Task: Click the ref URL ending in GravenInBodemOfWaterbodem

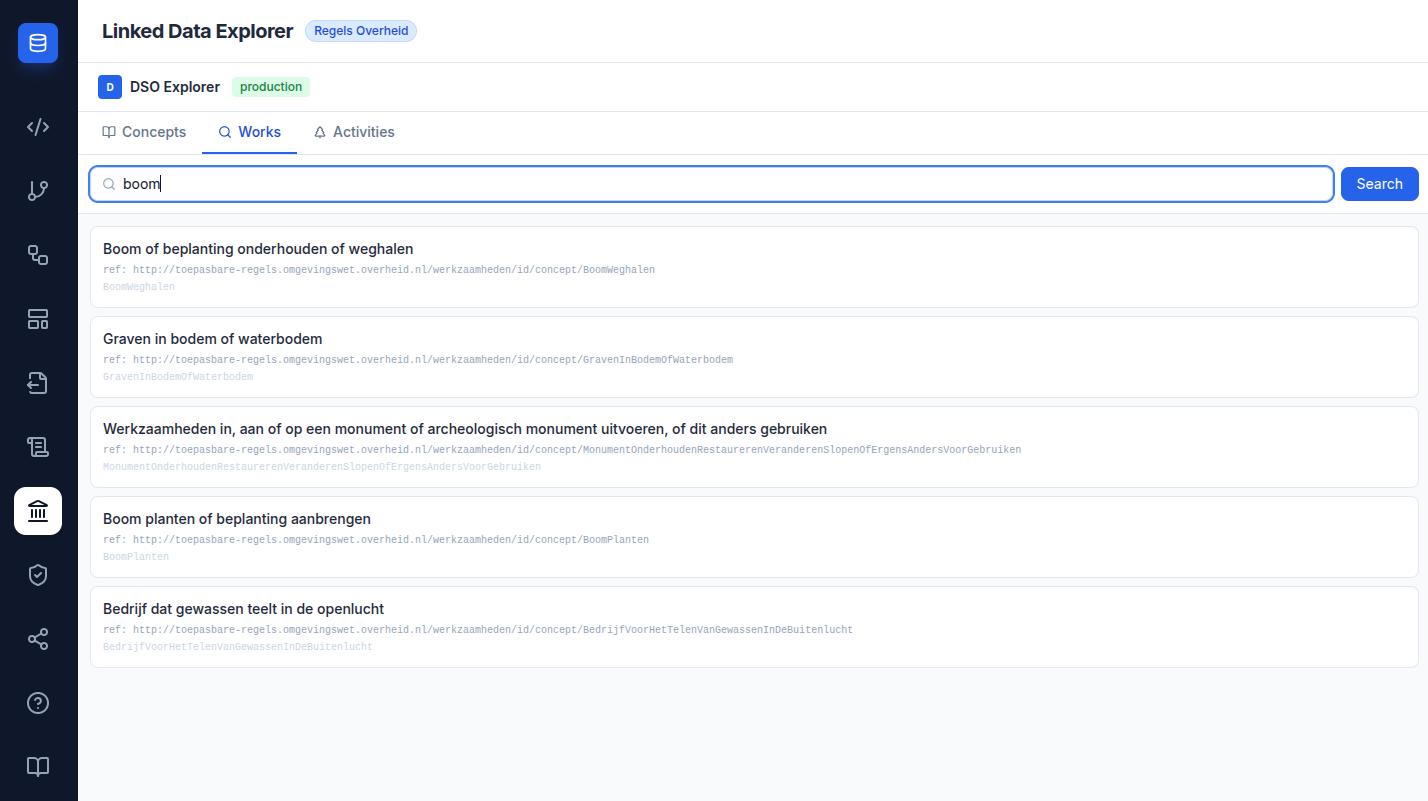Action: pyautogui.click(x=418, y=360)
